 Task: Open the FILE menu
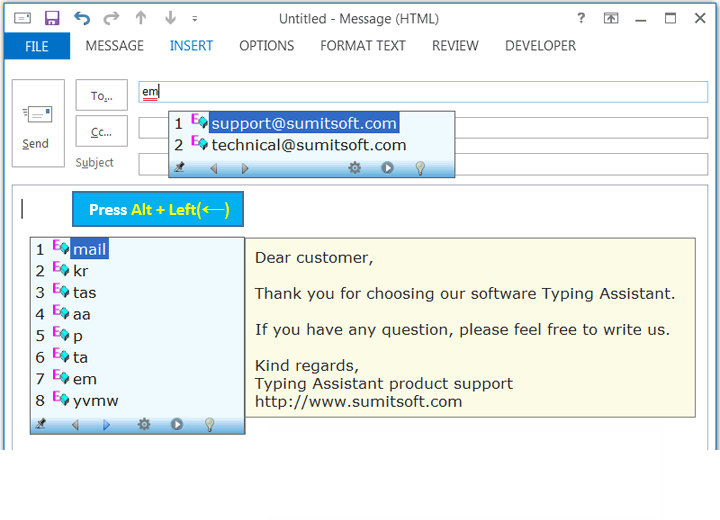pyautogui.click(x=37, y=46)
